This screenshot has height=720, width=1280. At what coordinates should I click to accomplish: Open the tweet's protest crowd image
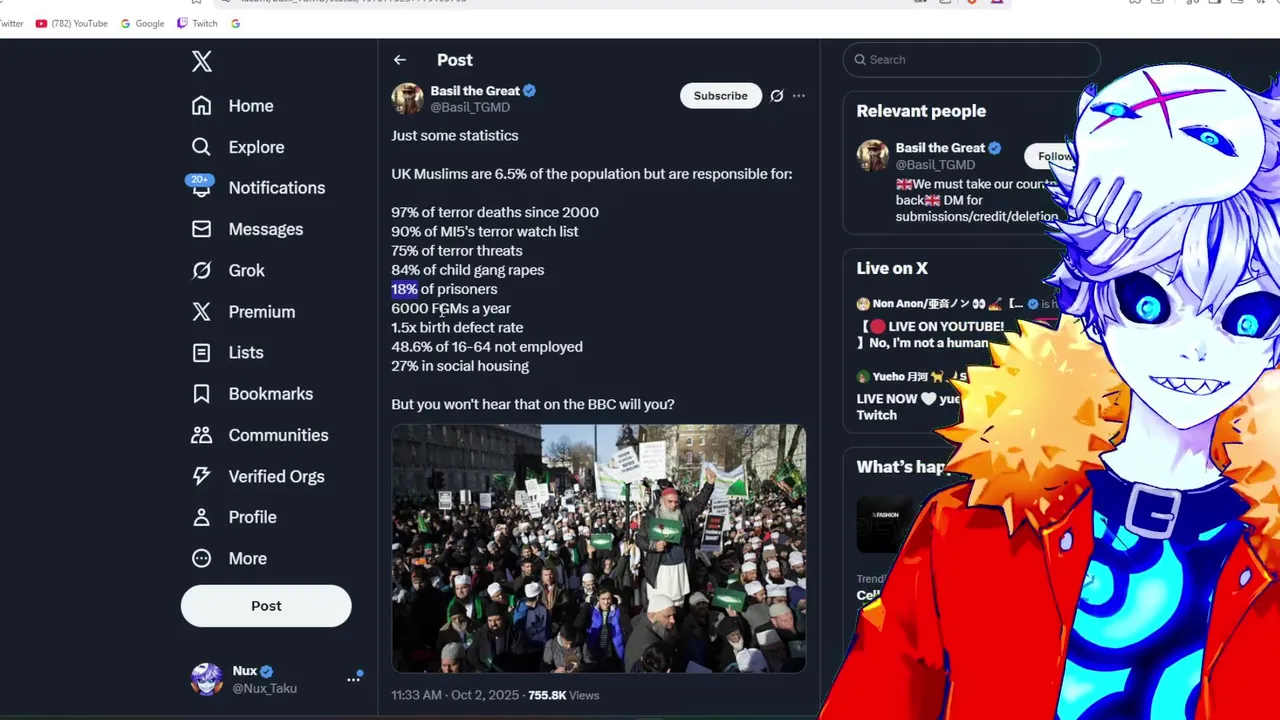click(x=599, y=548)
